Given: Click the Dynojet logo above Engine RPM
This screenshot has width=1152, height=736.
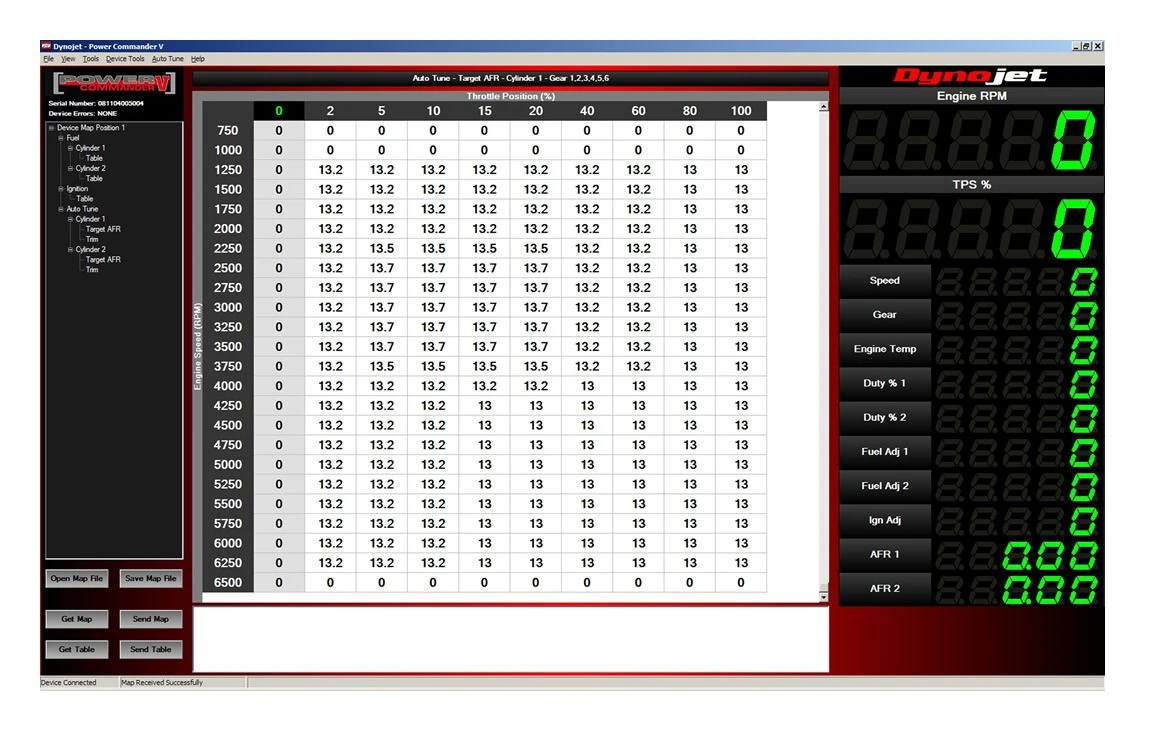Looking at the screenshot, I should pyautogui.click(x=970, y=77).
